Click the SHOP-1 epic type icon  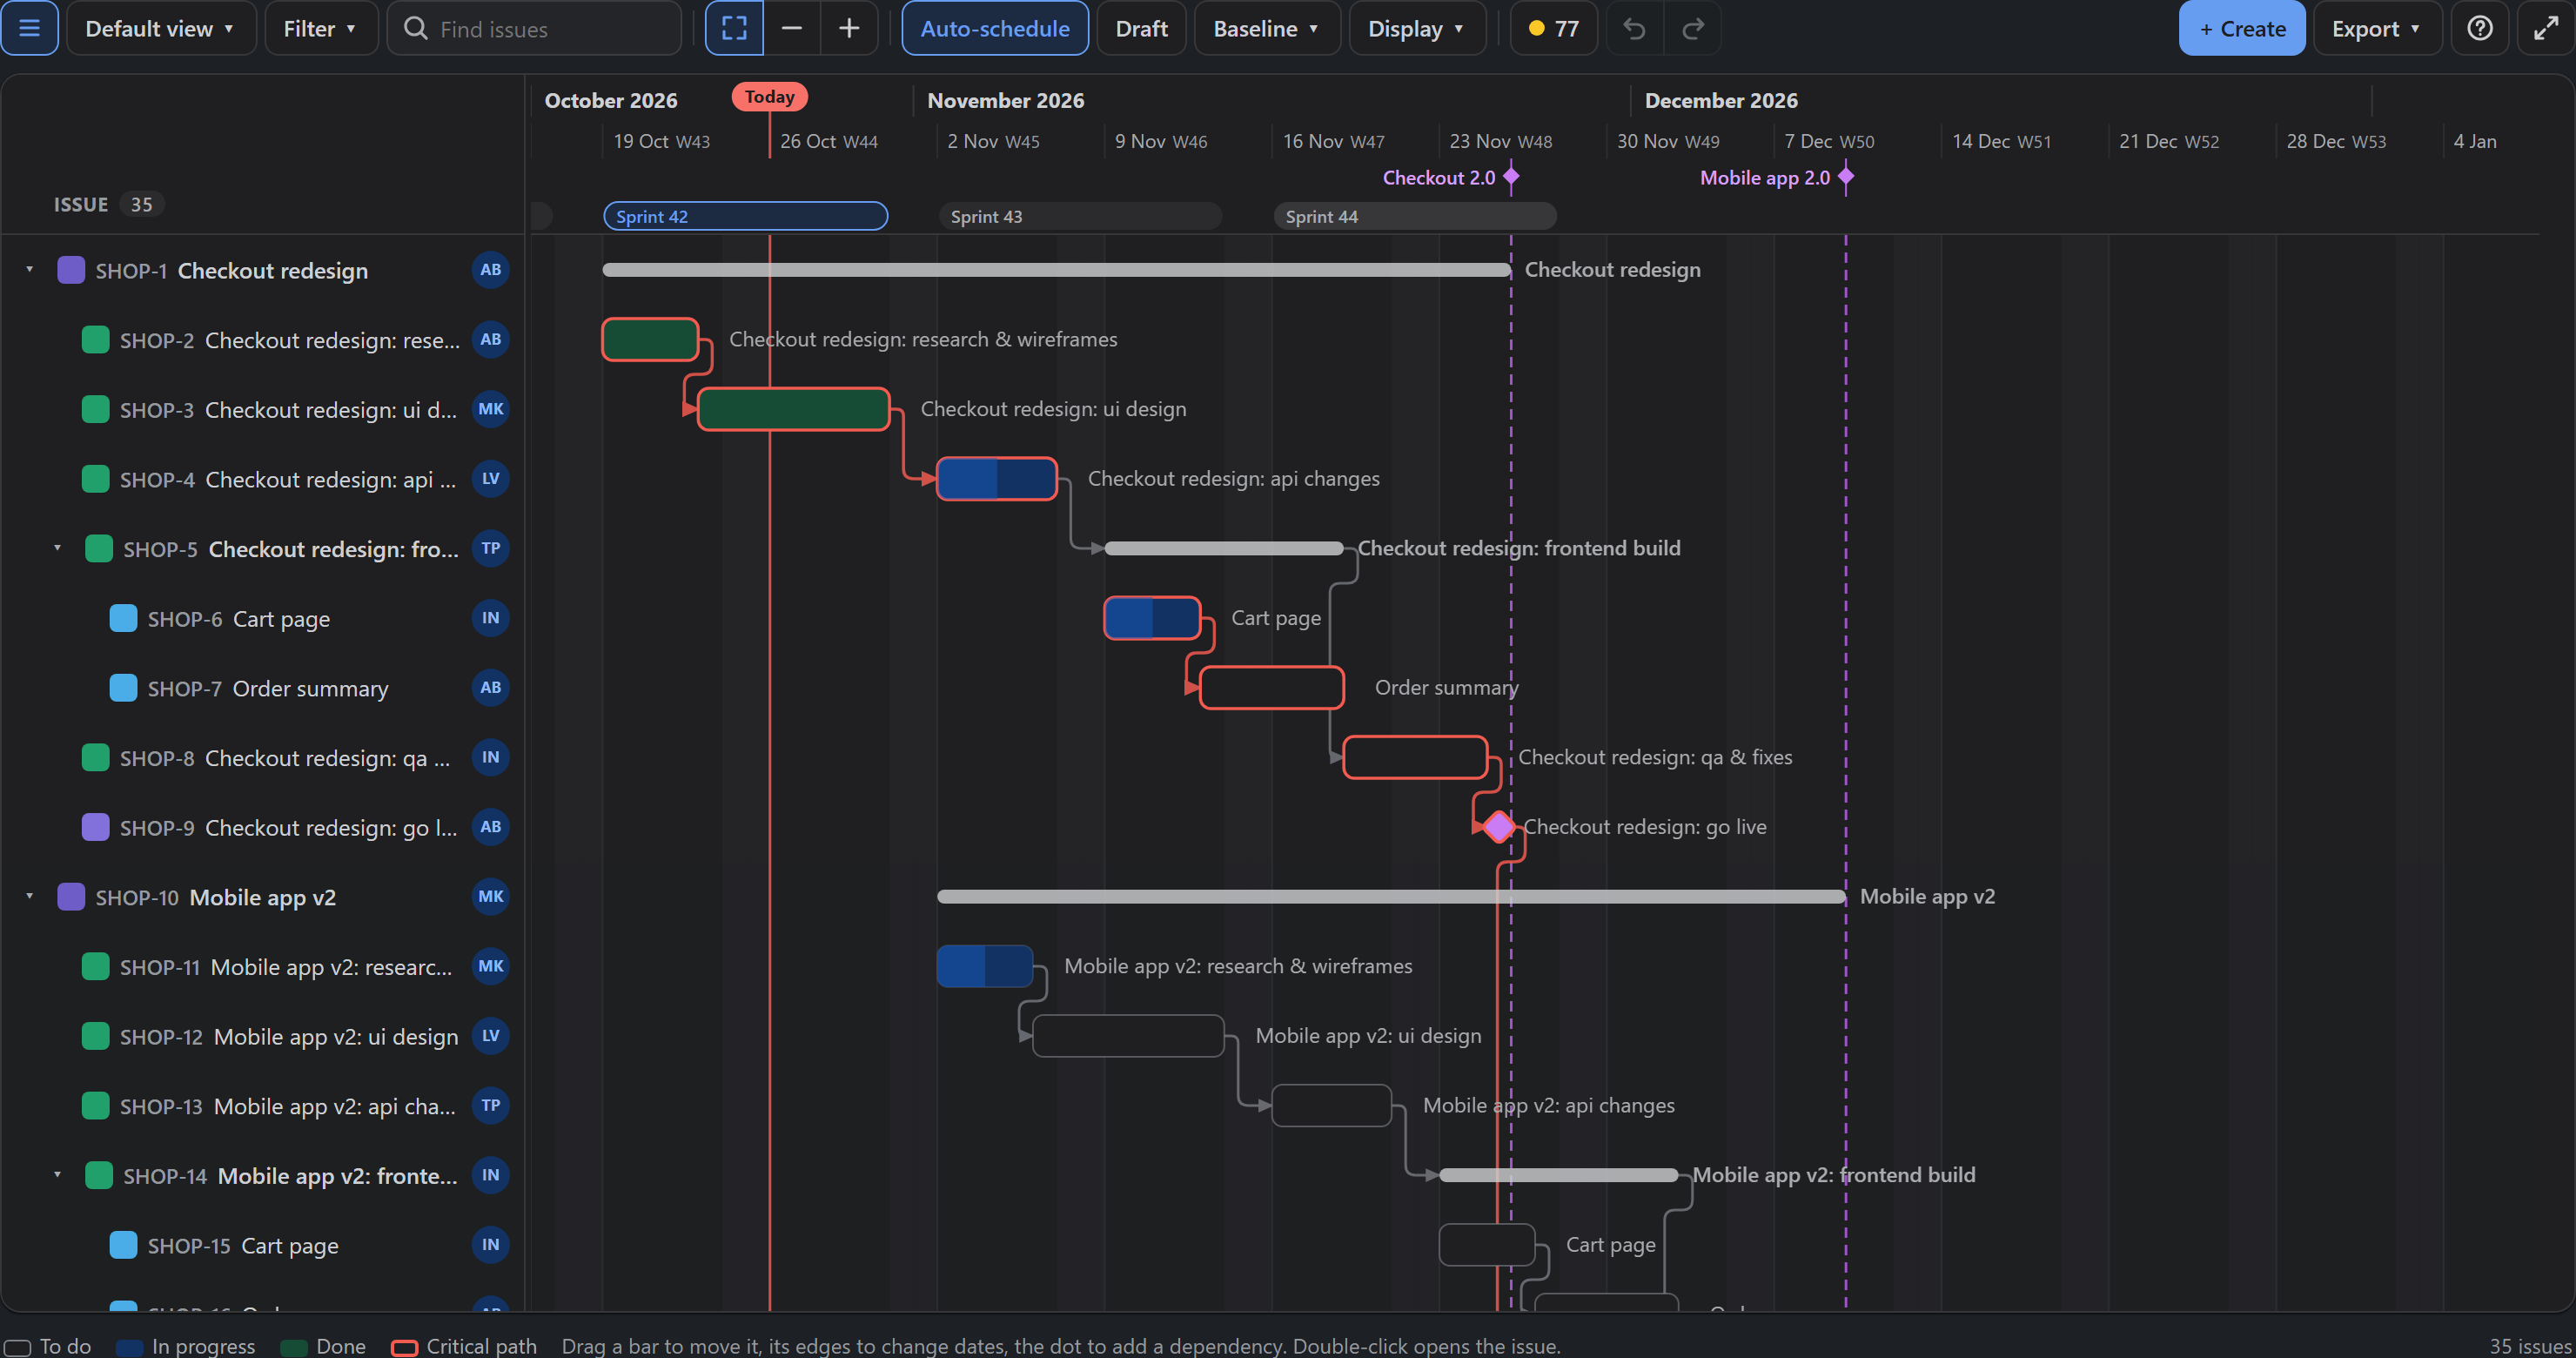(71, 270)
